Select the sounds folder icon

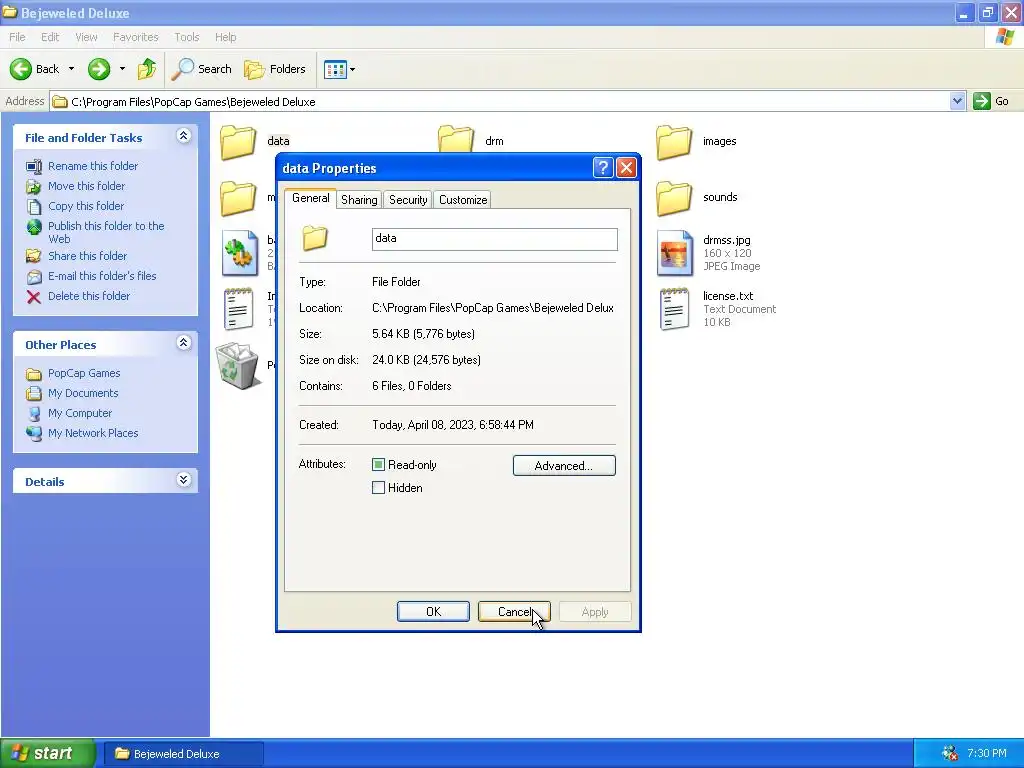(x=674, y=198)
